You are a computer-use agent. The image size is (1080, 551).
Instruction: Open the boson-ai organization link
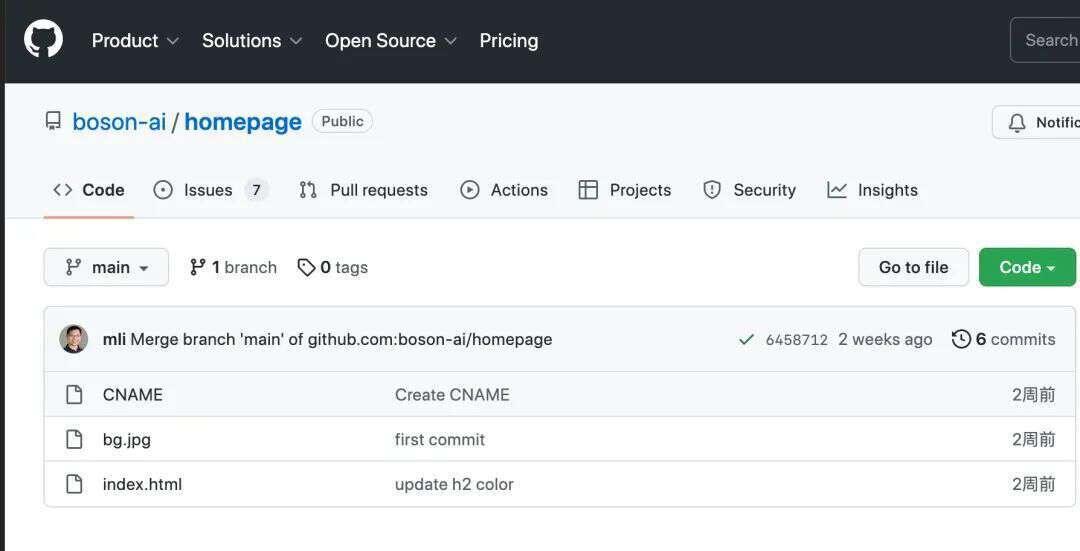[119, 122]
